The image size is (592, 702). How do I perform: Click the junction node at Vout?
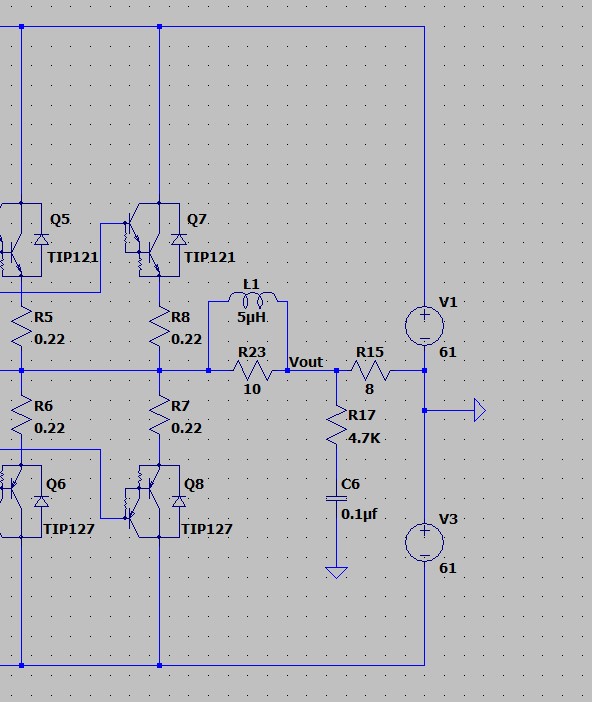287,371
